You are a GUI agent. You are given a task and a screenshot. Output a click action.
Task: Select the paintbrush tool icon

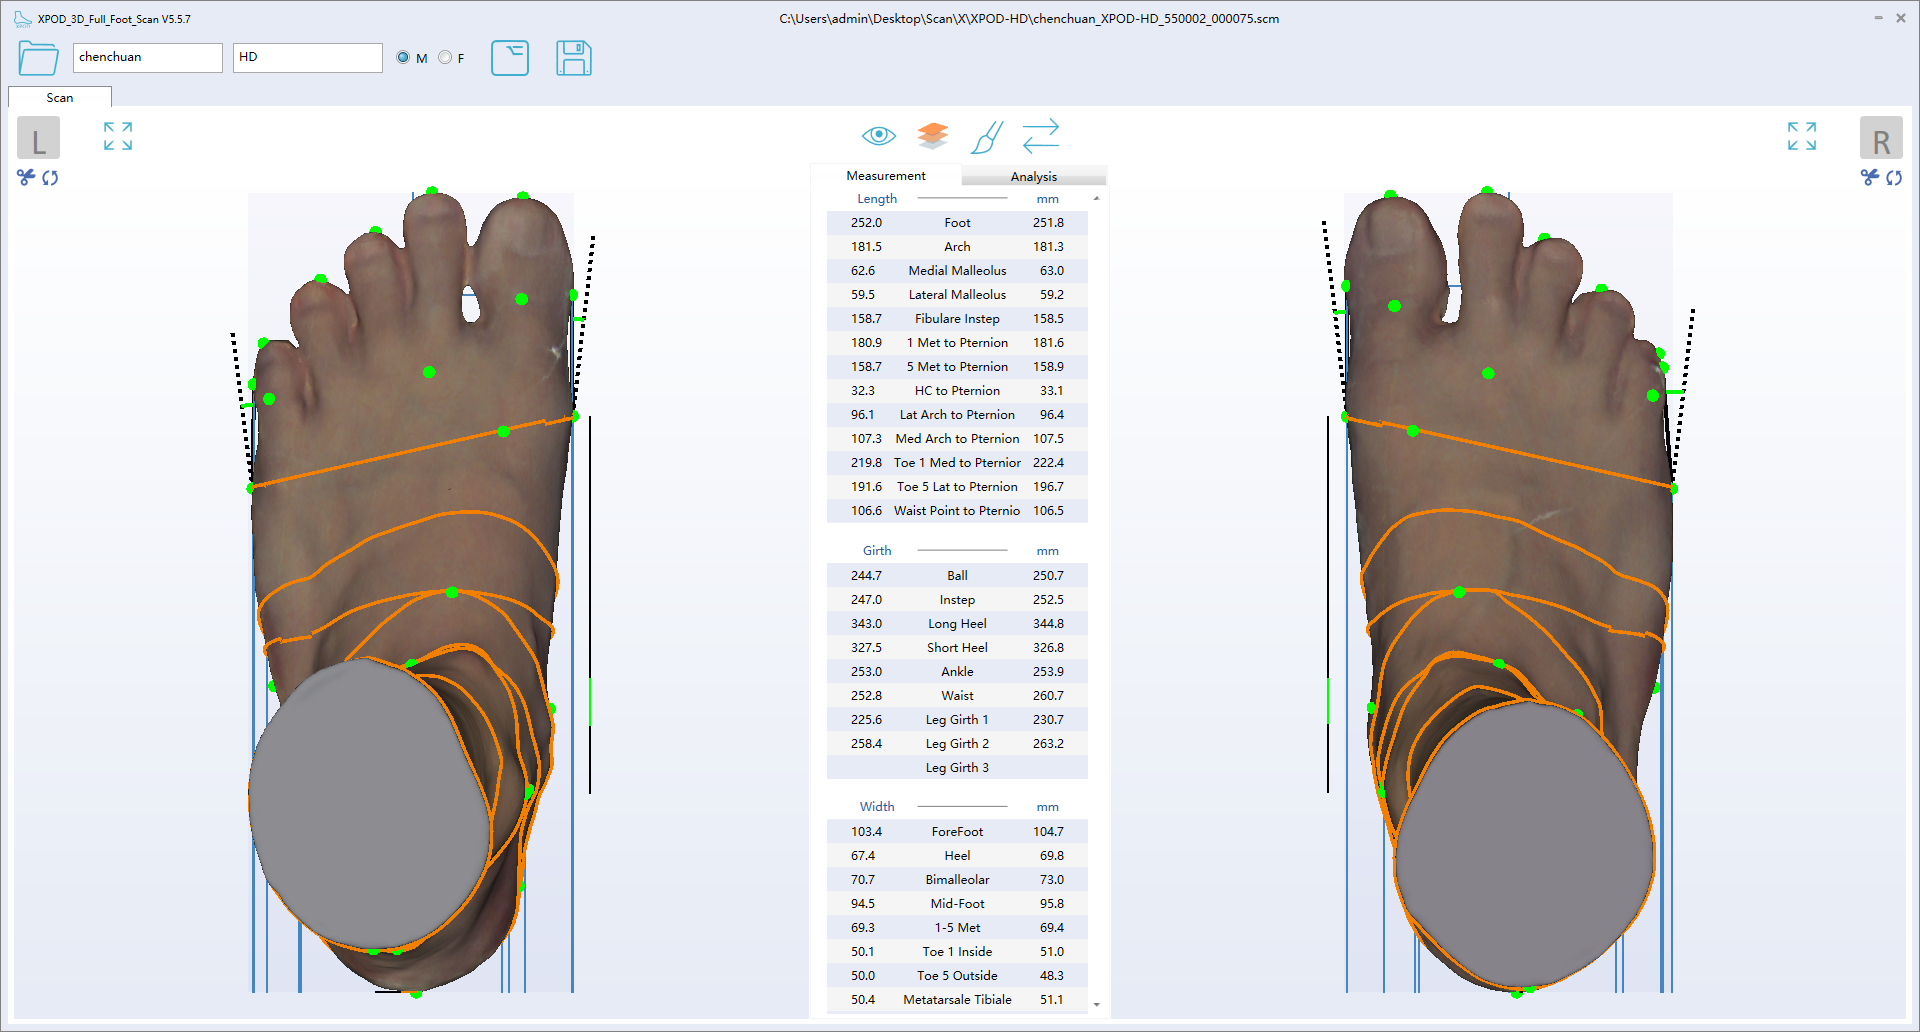[x=986, y=137]
